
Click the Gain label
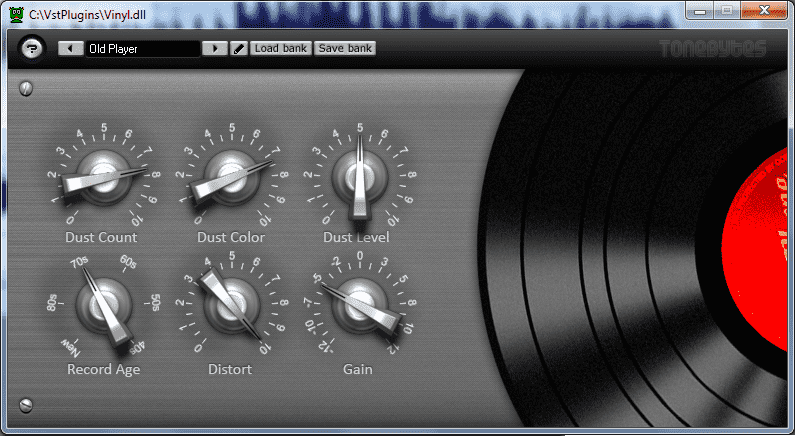coord(357,369)
